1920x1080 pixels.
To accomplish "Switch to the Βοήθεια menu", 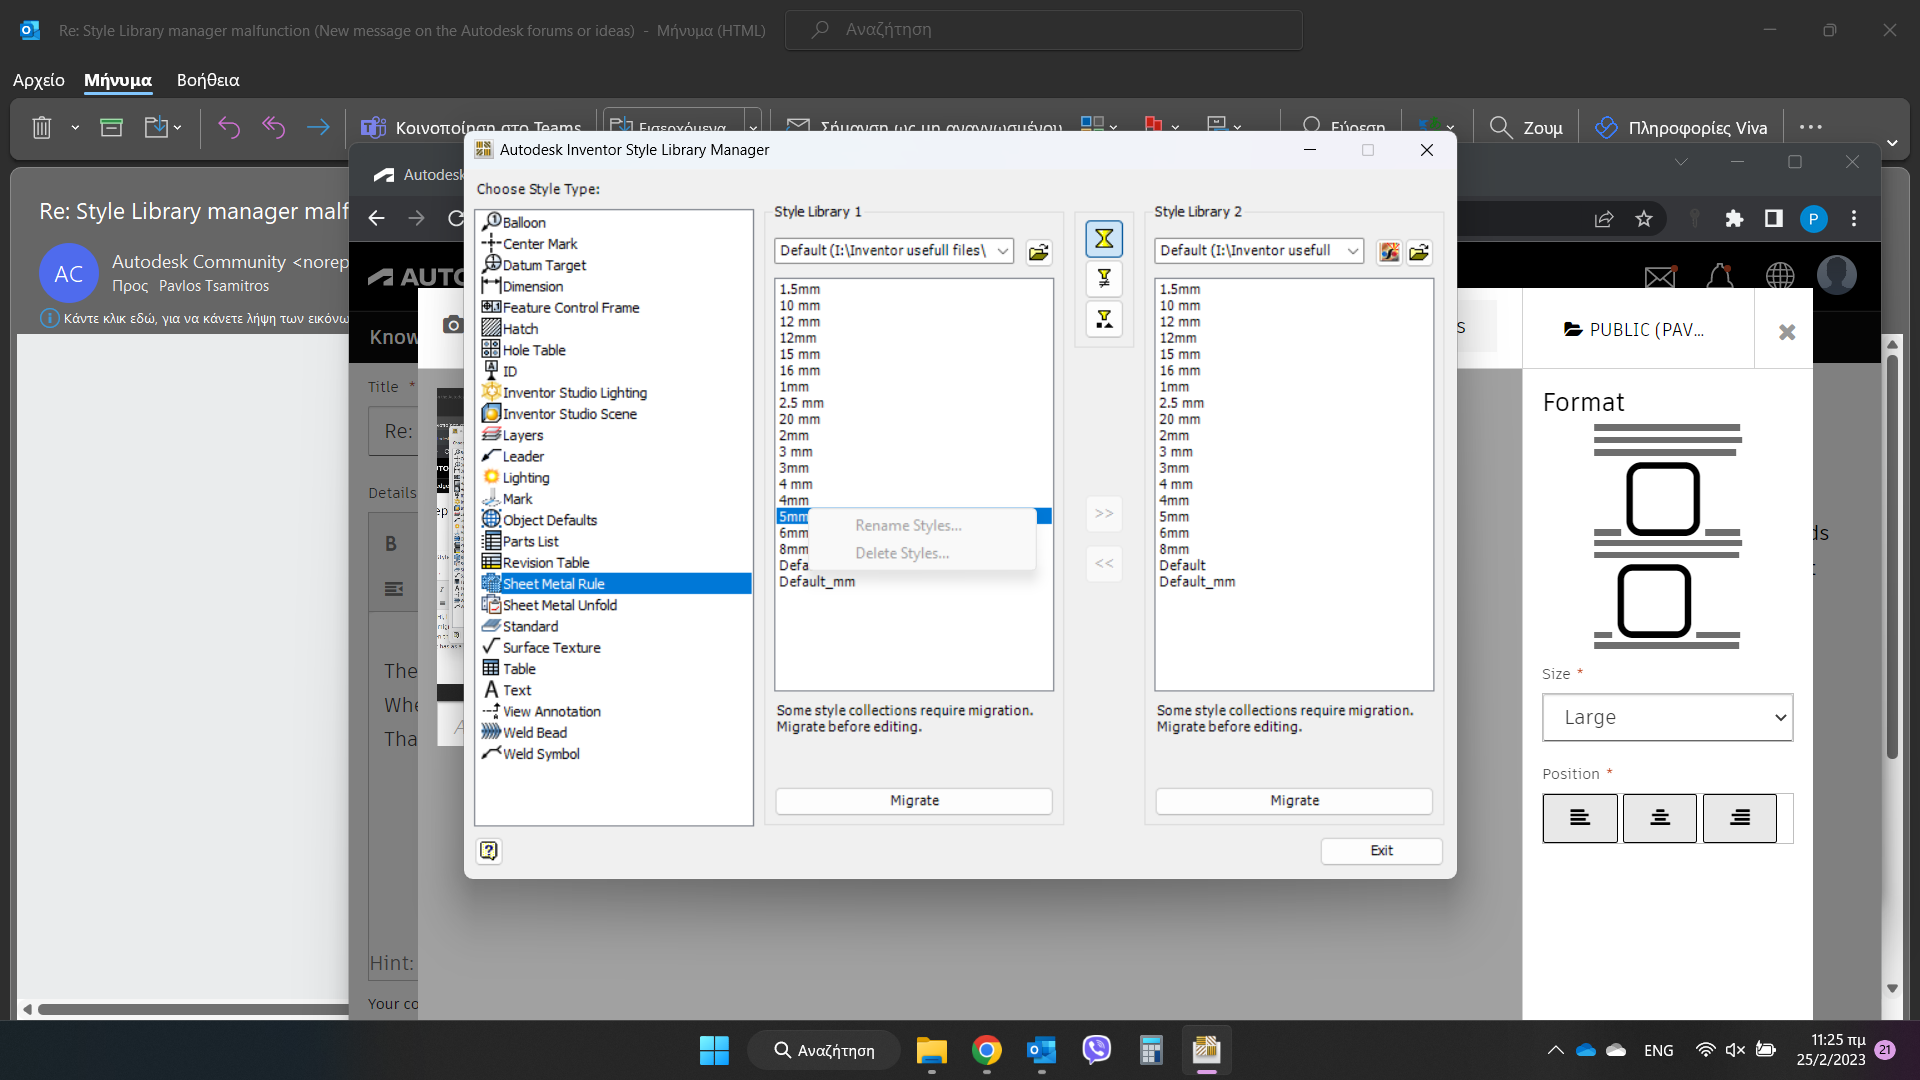I will [208, 80].
